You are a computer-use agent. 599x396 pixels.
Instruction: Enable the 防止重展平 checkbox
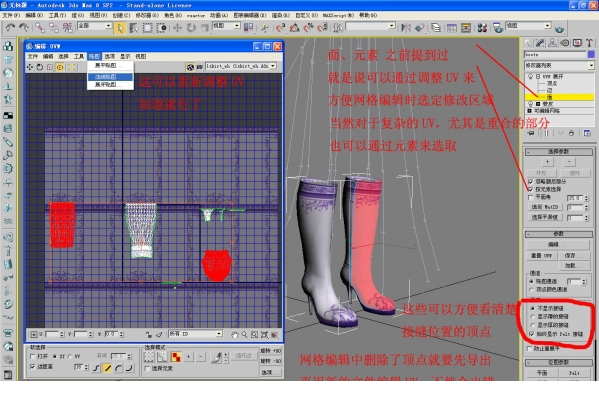pos(529,348)
